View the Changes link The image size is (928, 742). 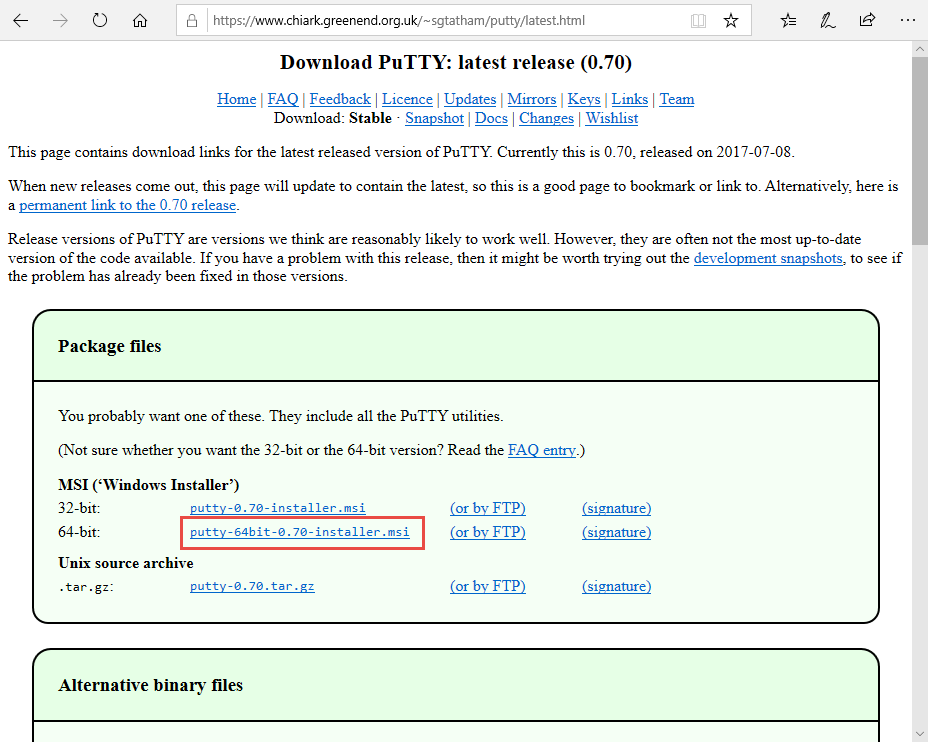click(x=546, y=118)
